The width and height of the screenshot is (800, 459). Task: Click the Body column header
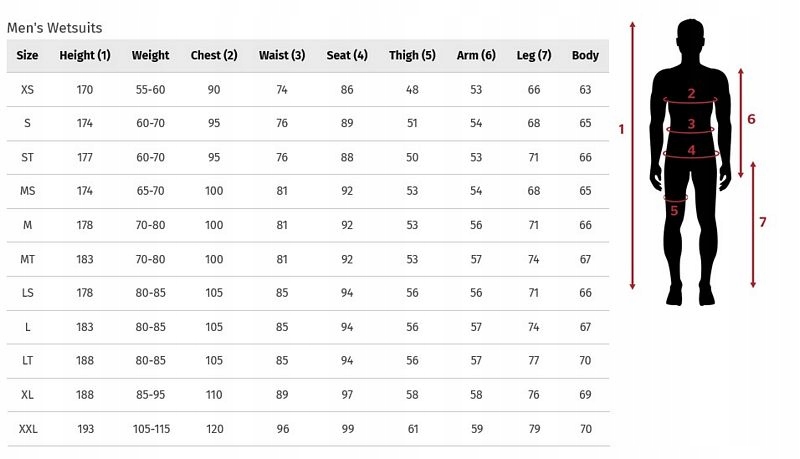tap(585, 56)
